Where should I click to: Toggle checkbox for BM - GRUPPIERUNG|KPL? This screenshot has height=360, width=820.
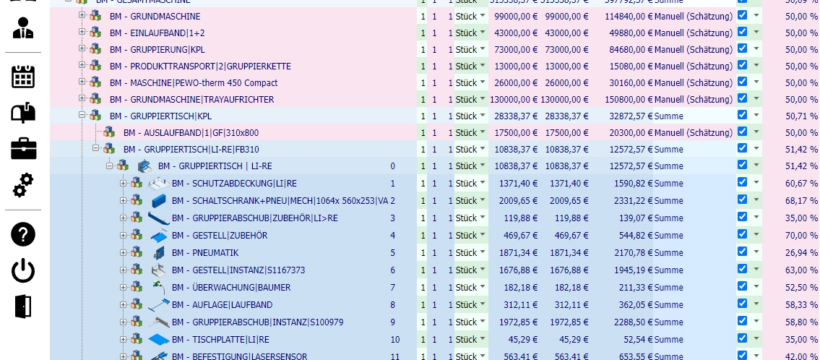[x=742, y=49]
